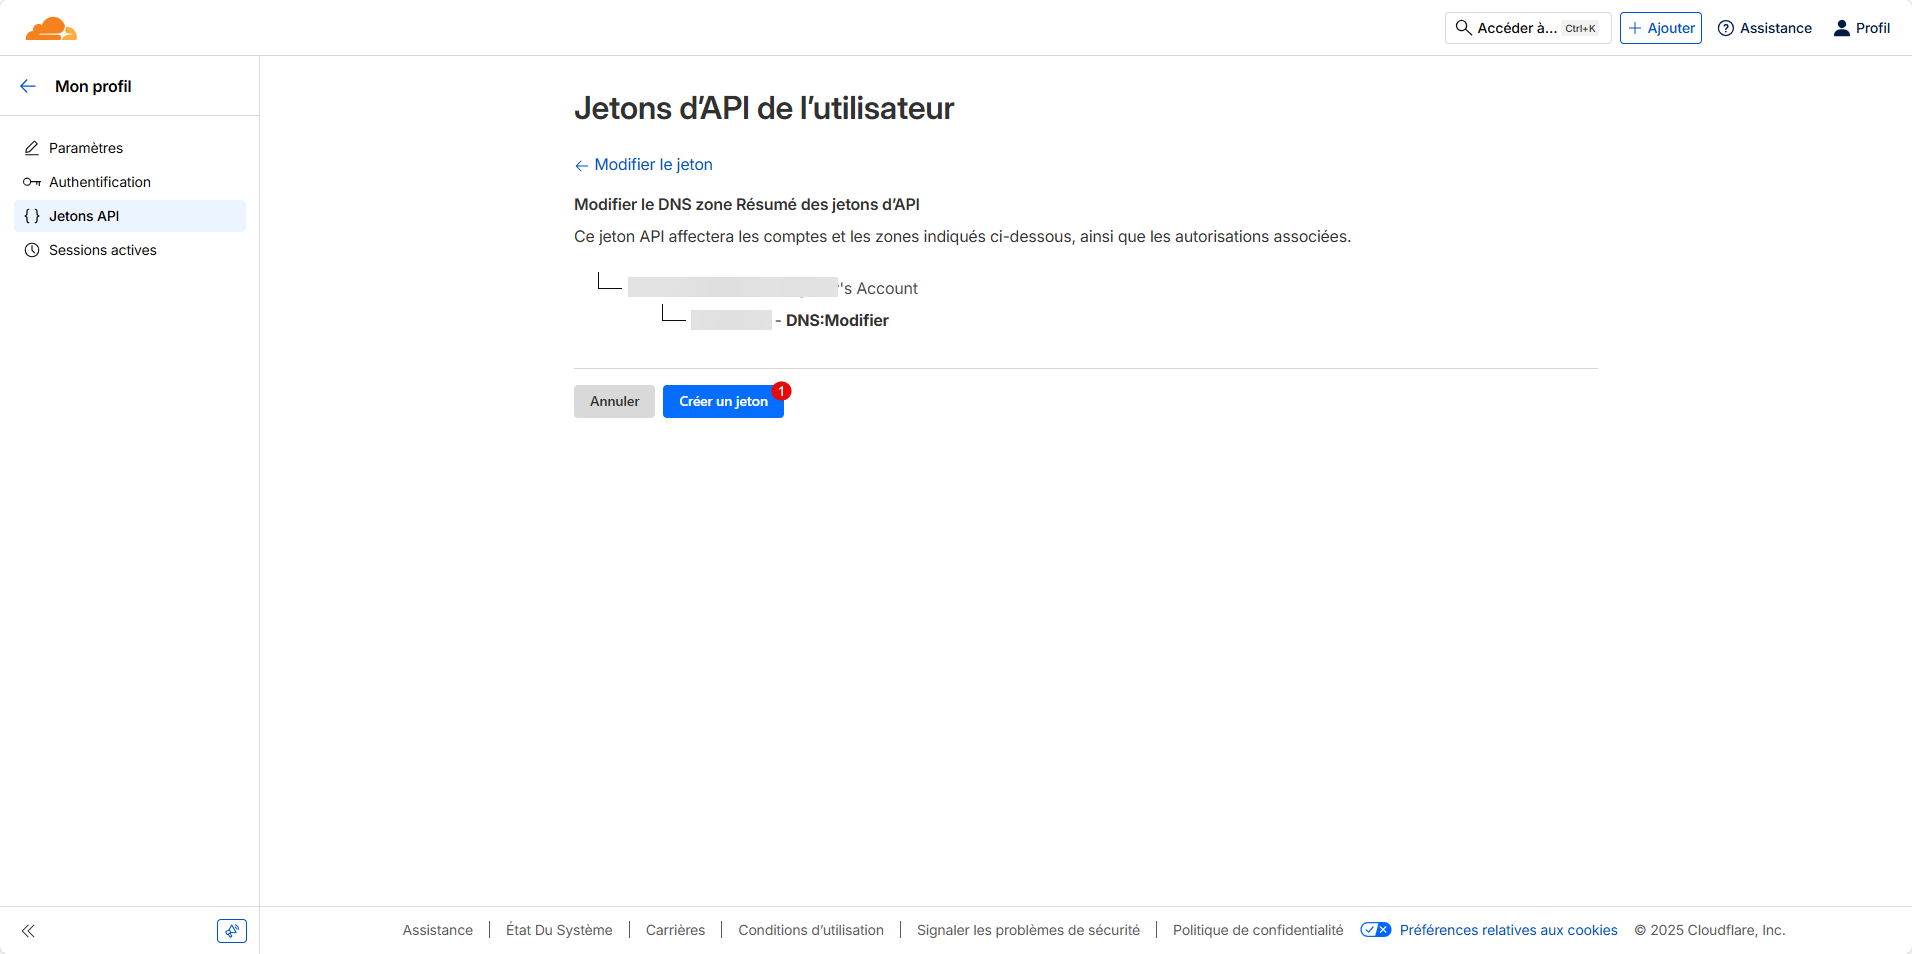
Task: Open État Du Système footer link
Action: tap(559, 930)
